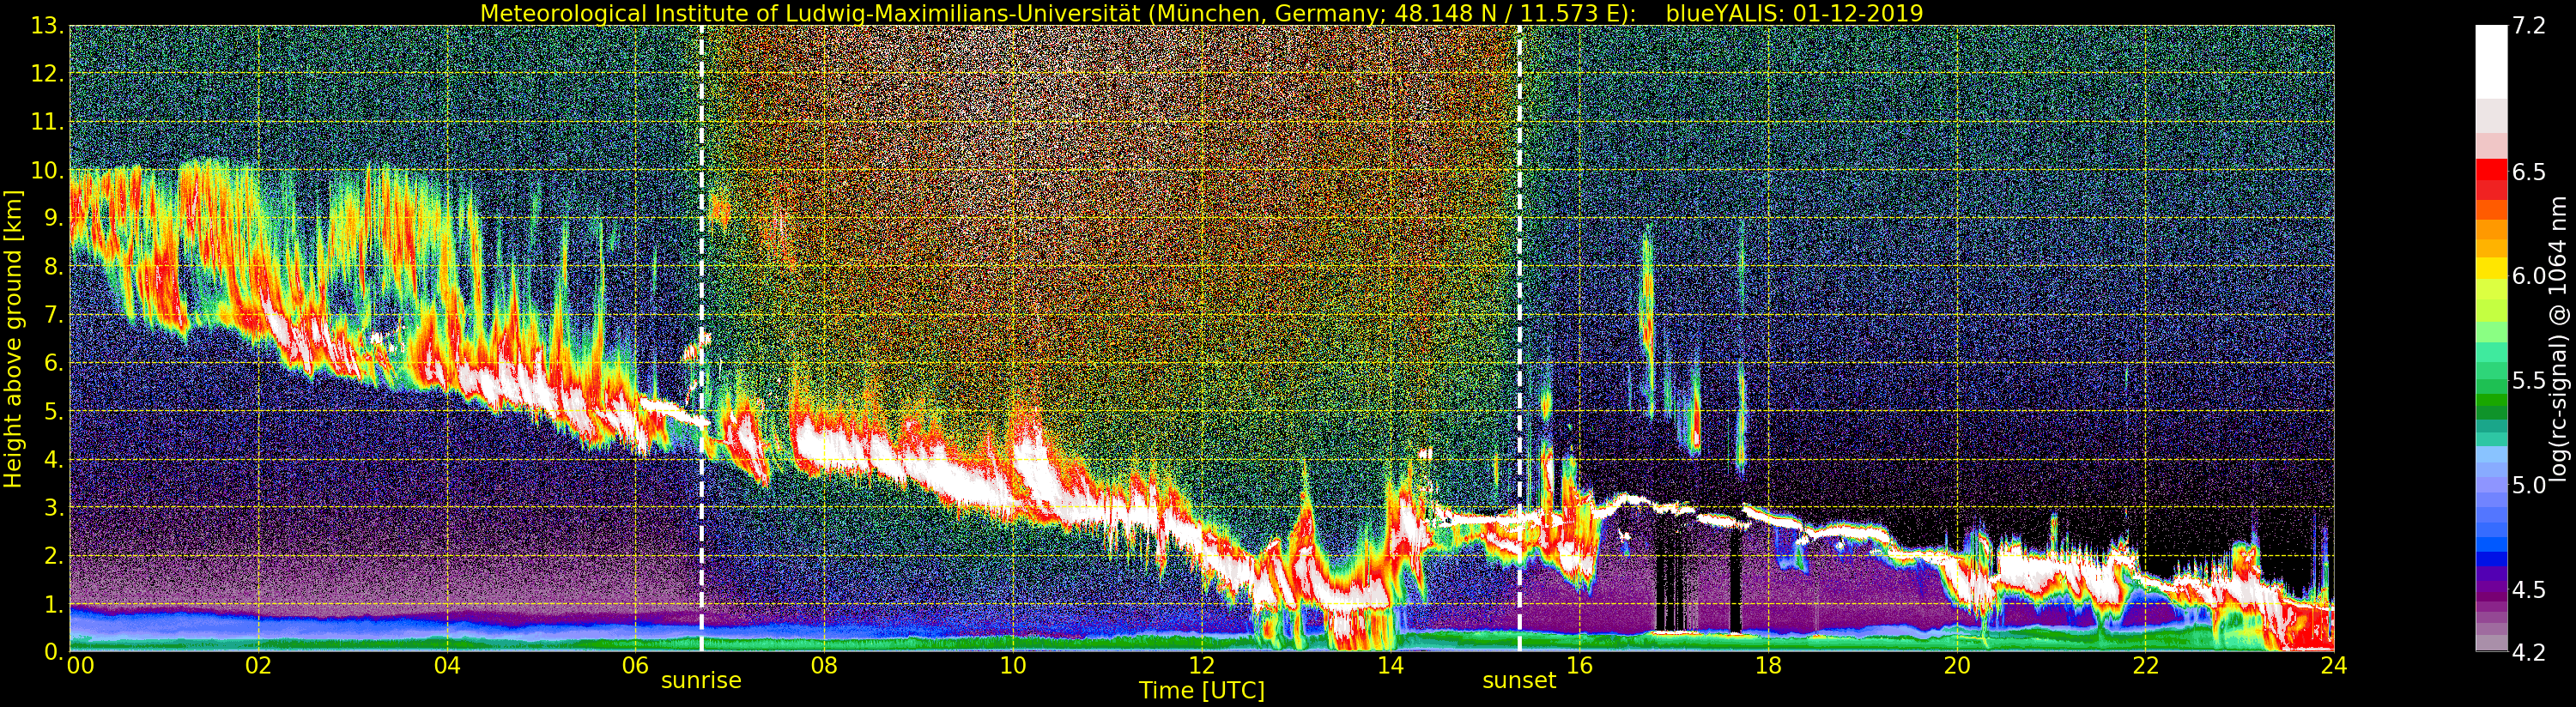This screenshot has width=2576, height=707.
Task: Click the "5." height axis tick label
Action: tap(54, 411)
